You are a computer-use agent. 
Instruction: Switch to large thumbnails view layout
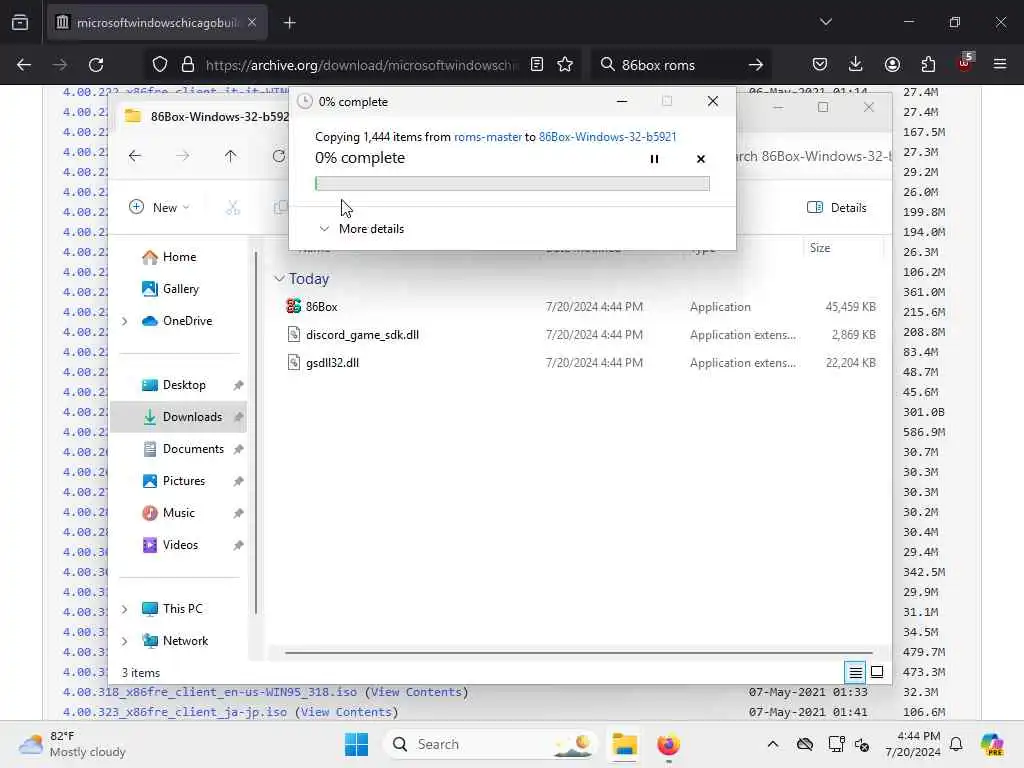877,672
